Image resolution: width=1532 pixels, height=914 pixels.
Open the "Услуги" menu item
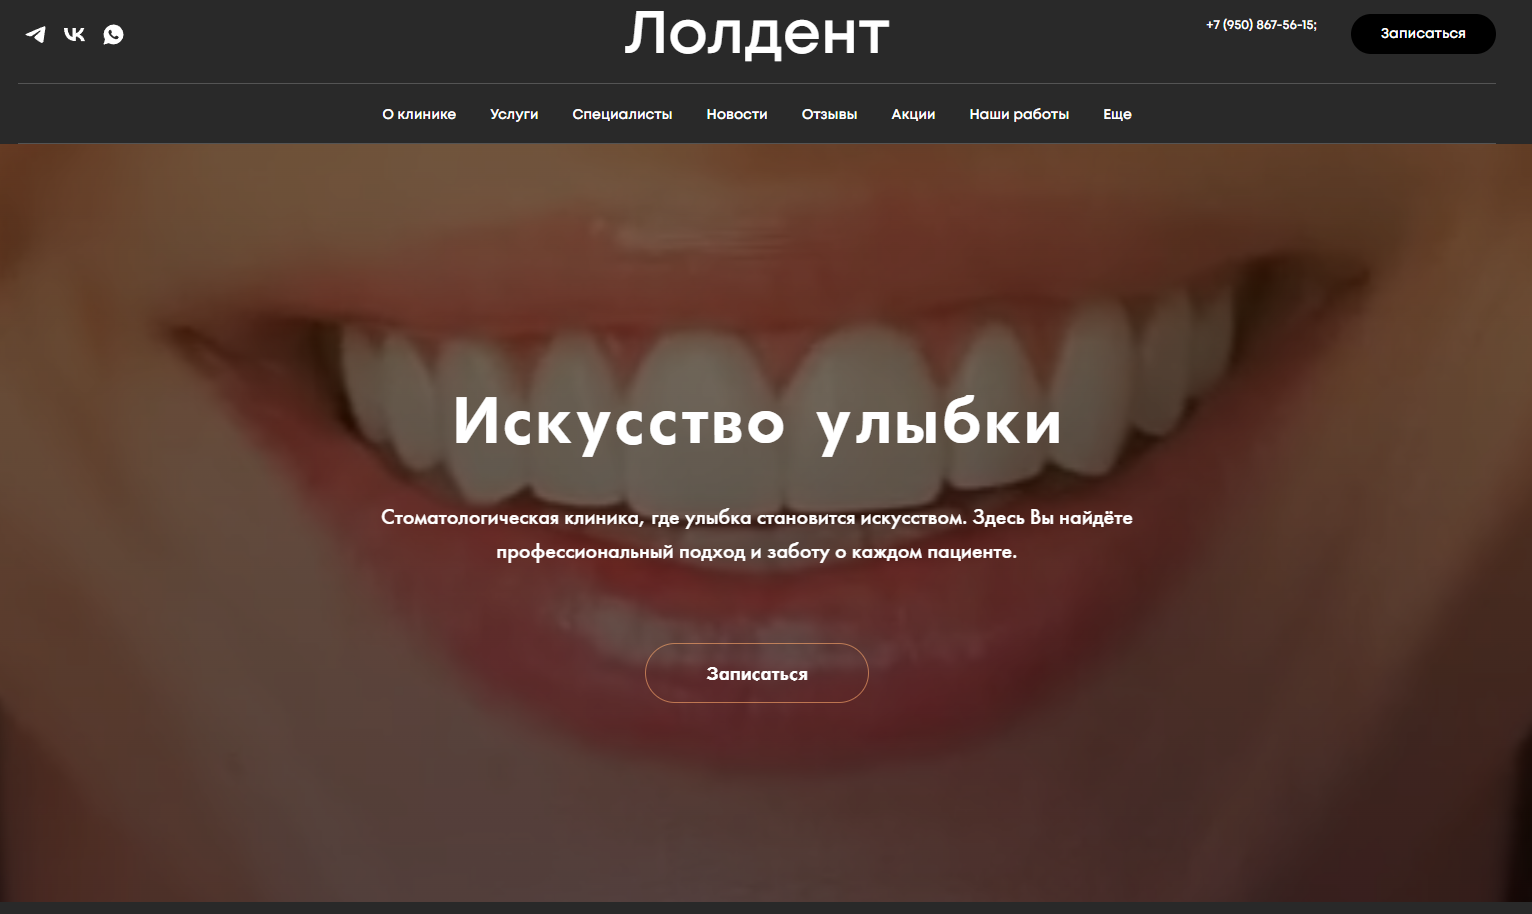tap(514, 114)
